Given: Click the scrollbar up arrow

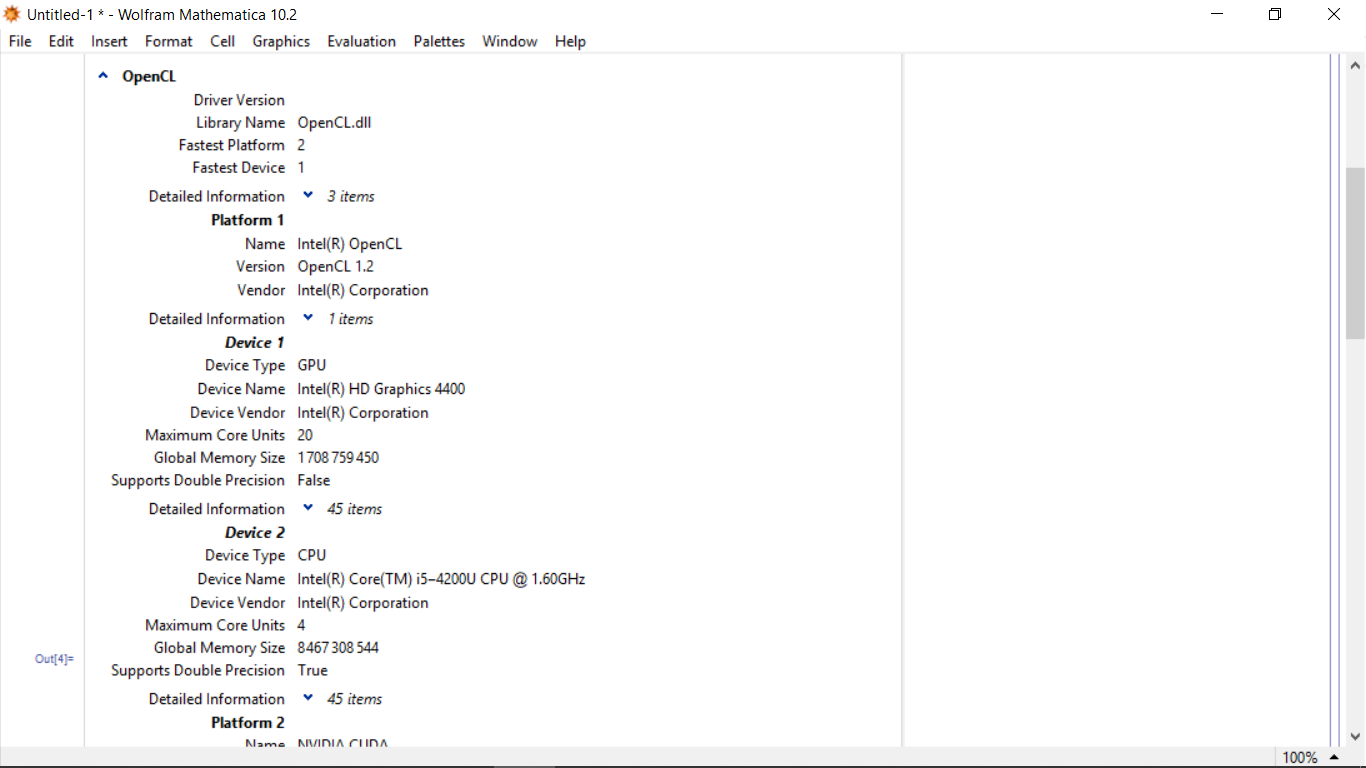Looking at the screenshot, I should (x=1355, y=64).
